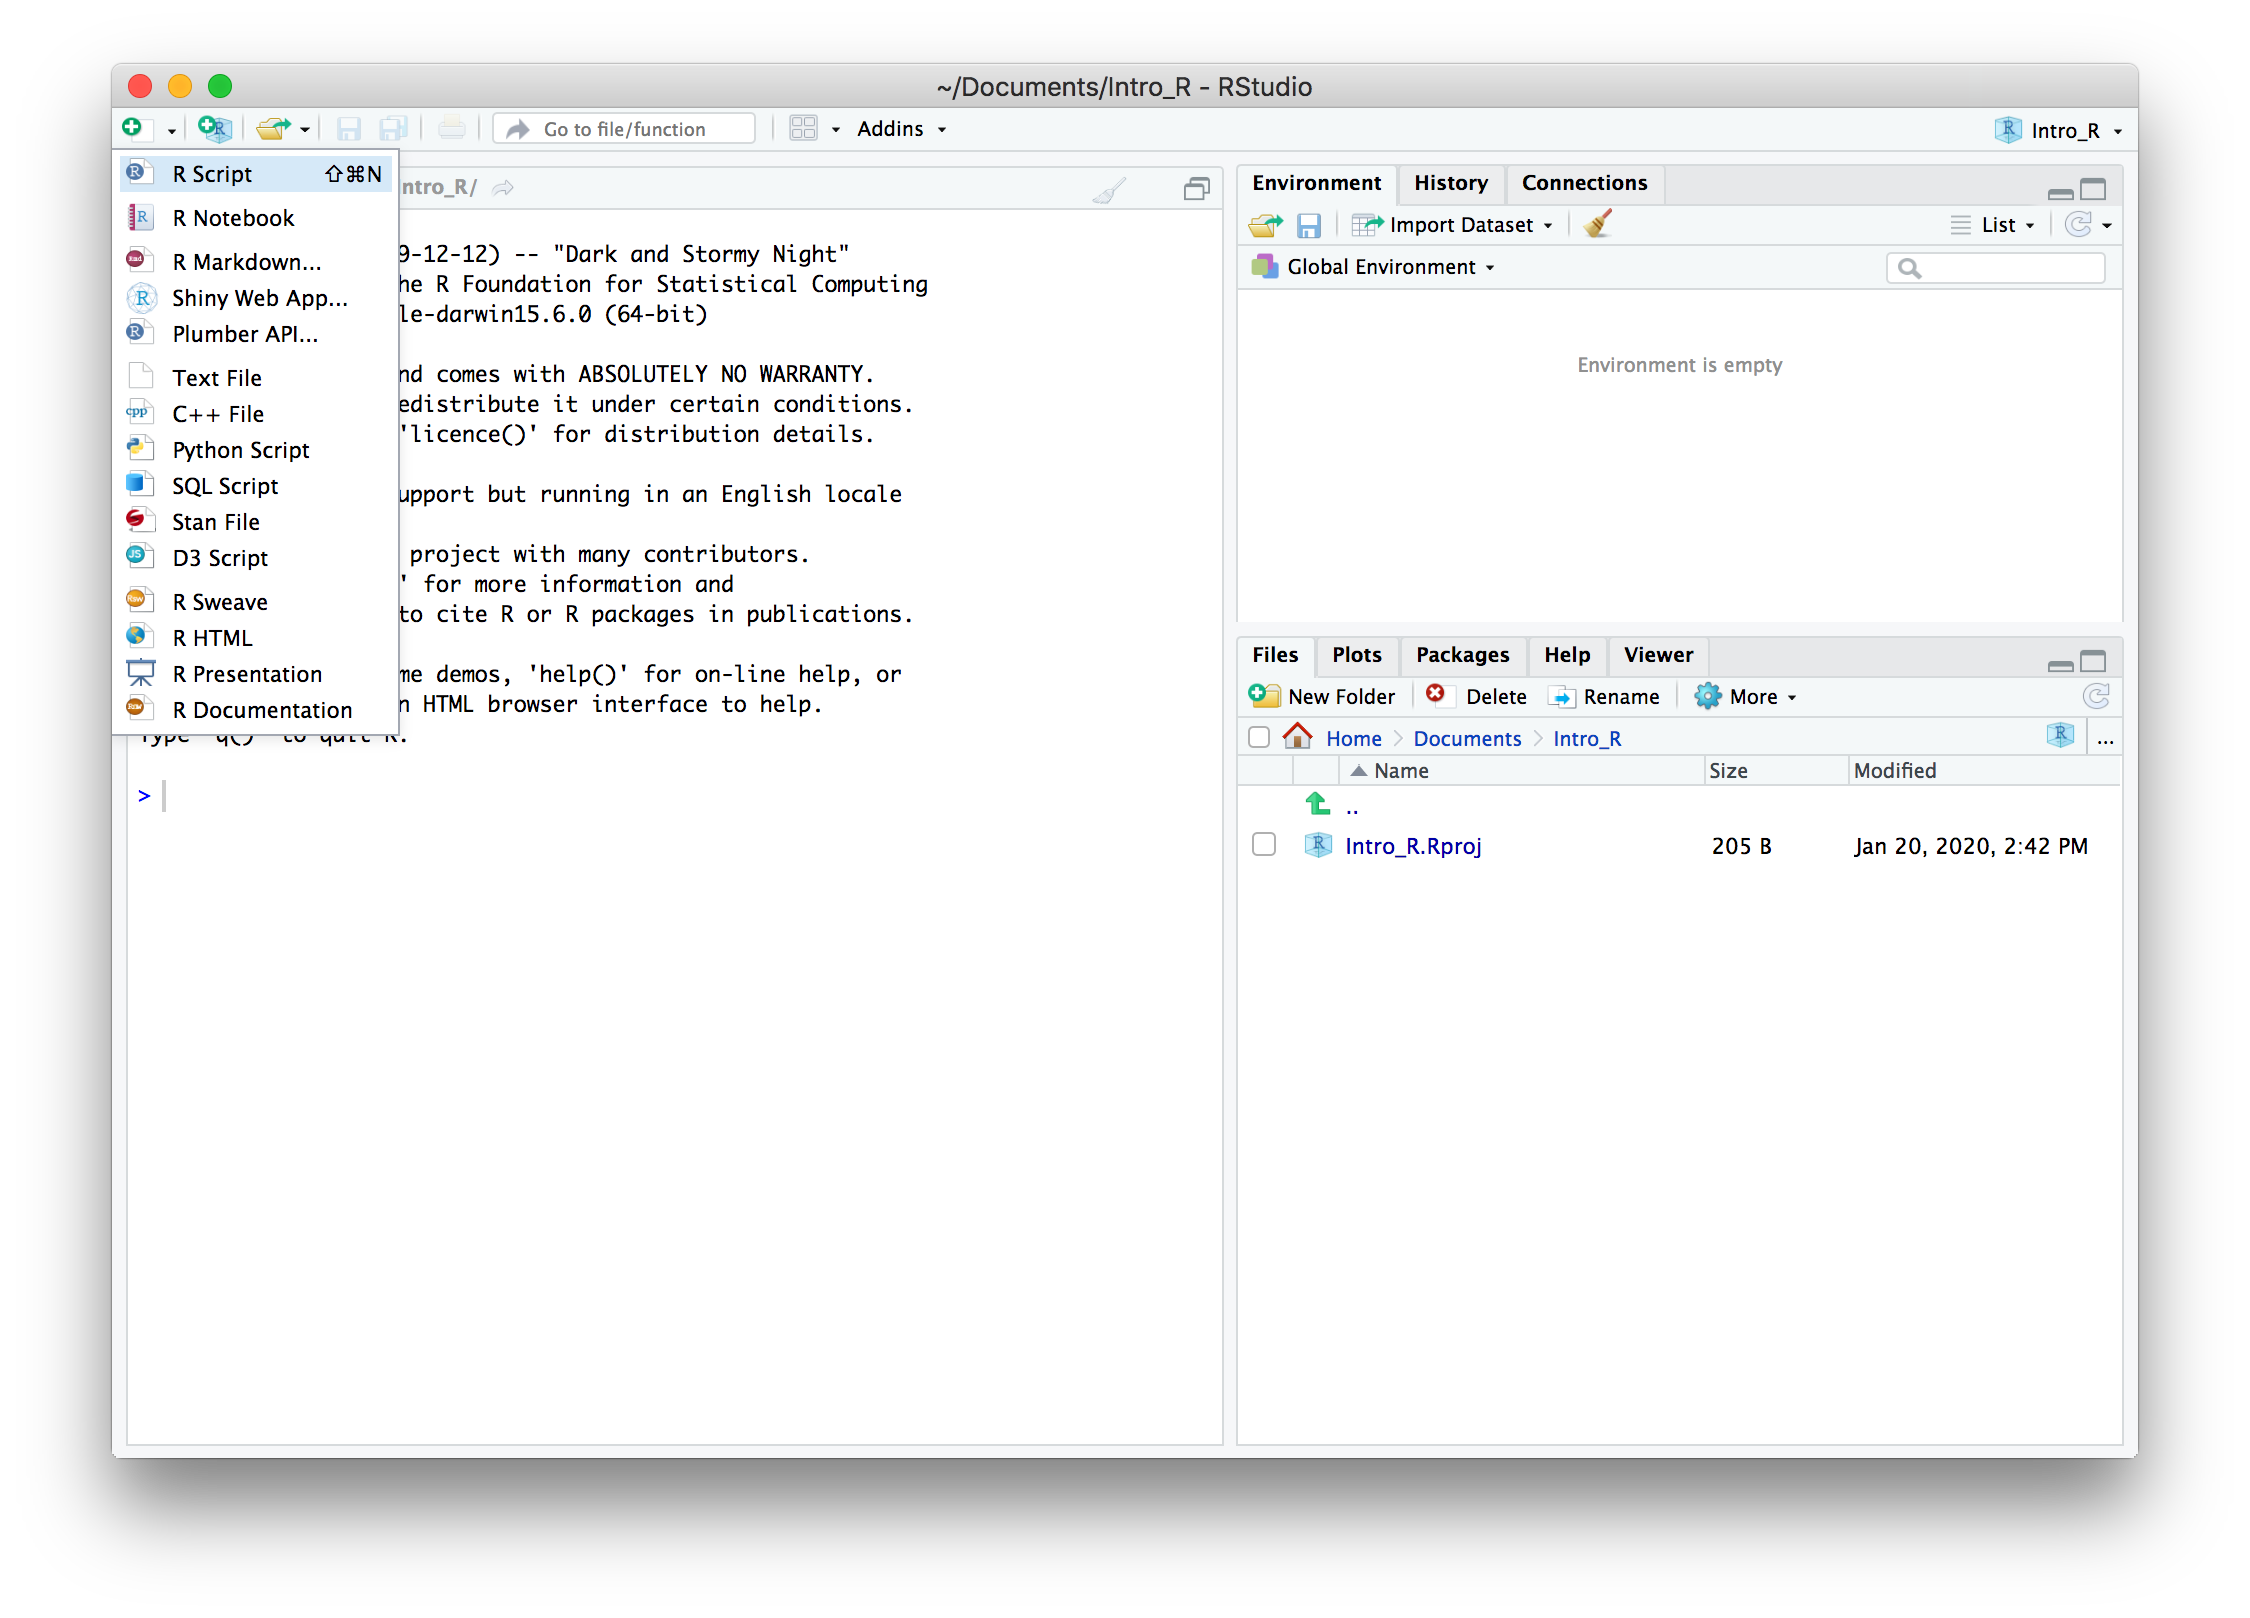Screen dimensions: 2250x1618
Task: Click the workspace panes grid icon
Action: pyautogui.click(x=803, y=128)
